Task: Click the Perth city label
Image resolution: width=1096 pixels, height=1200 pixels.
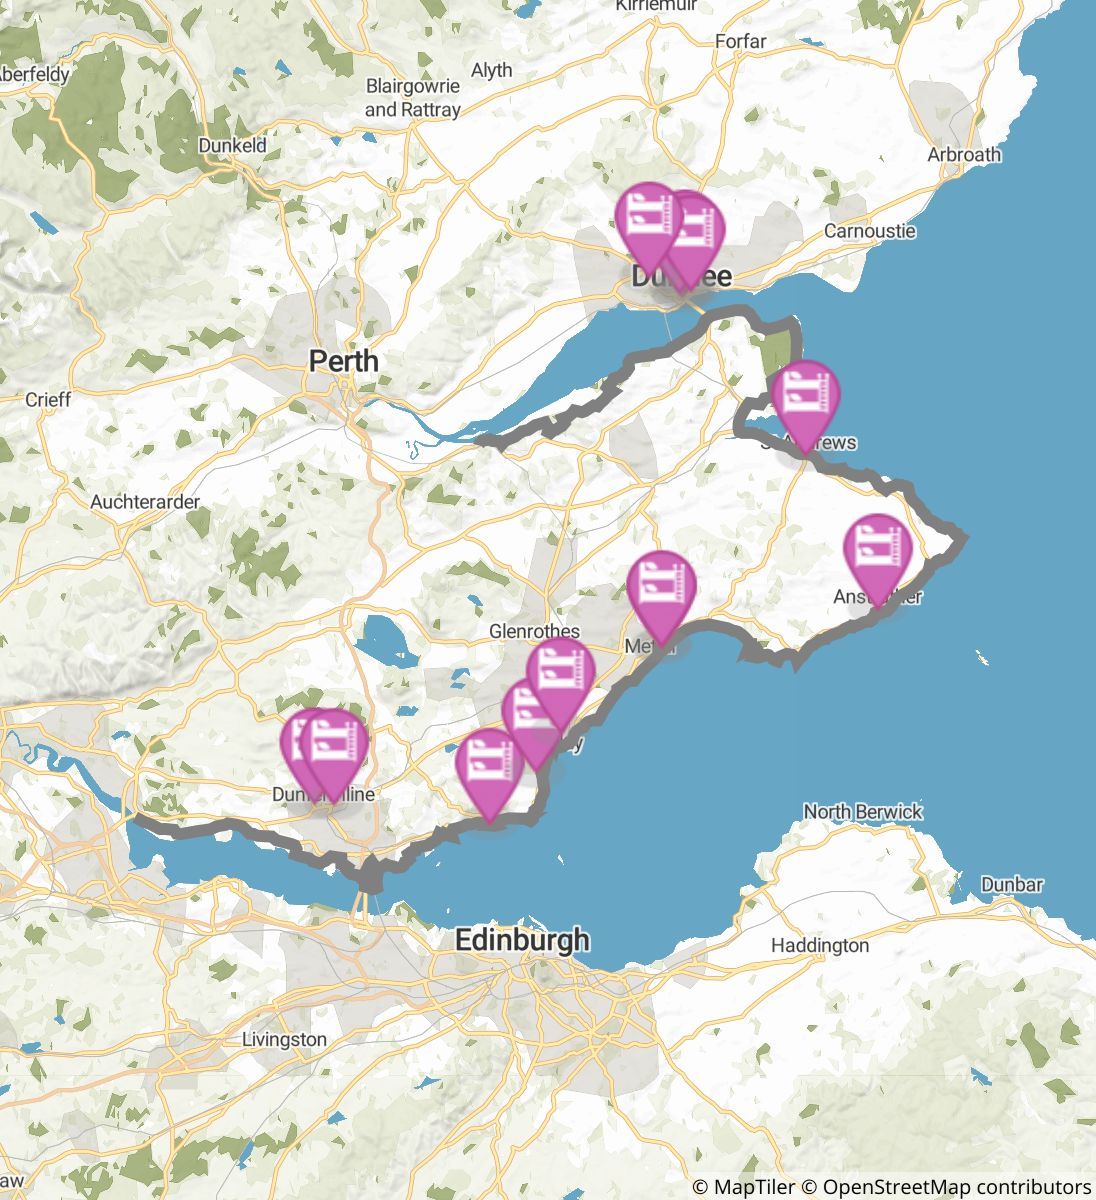Action: pyautogui.click(x=344, y=360)
